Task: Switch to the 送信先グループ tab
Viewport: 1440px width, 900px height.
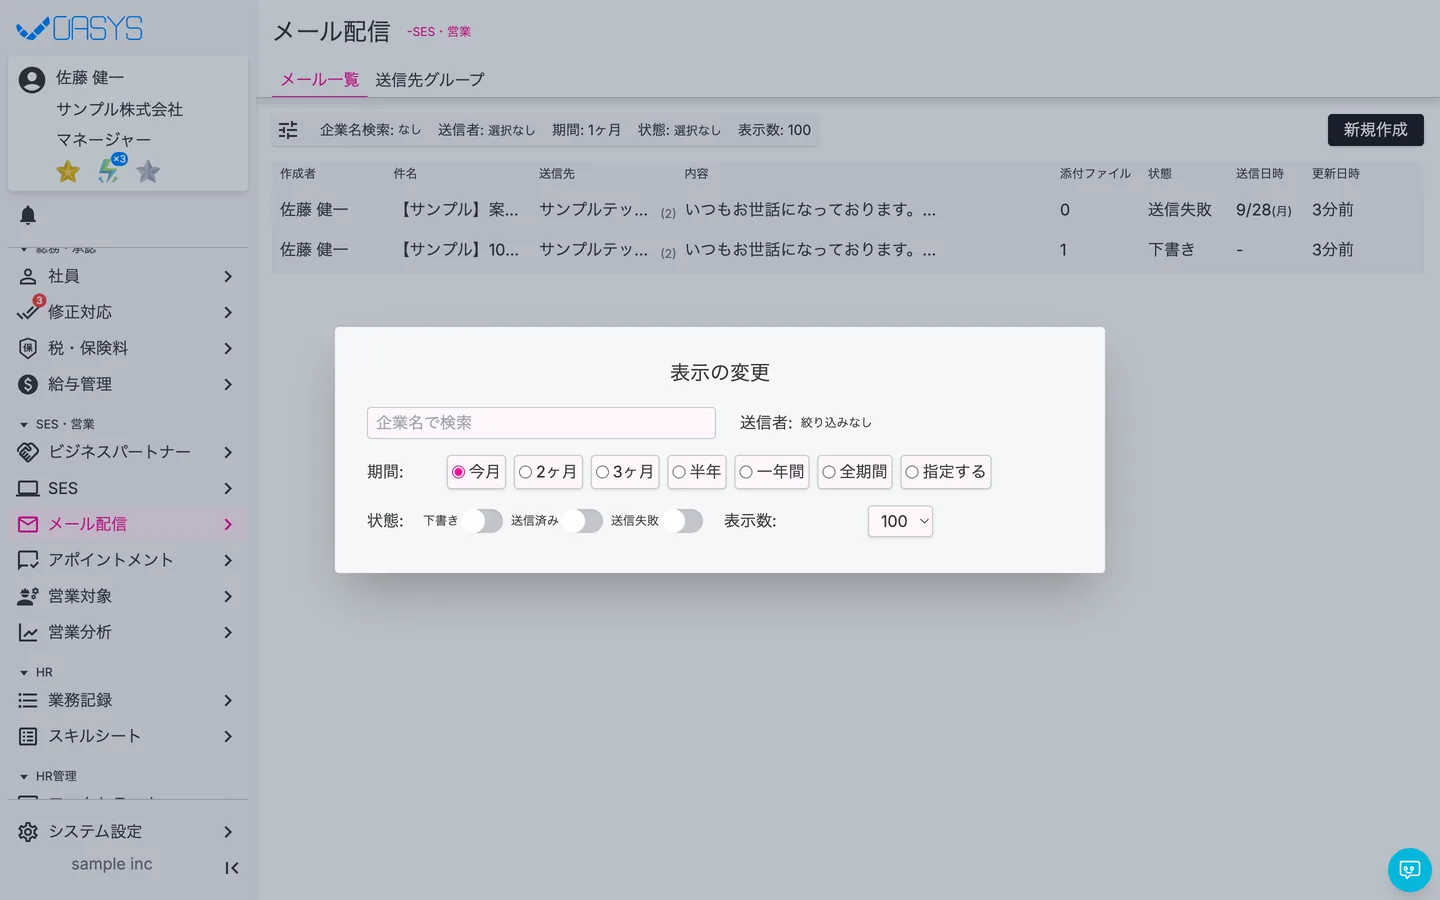Action: point(430,80)
